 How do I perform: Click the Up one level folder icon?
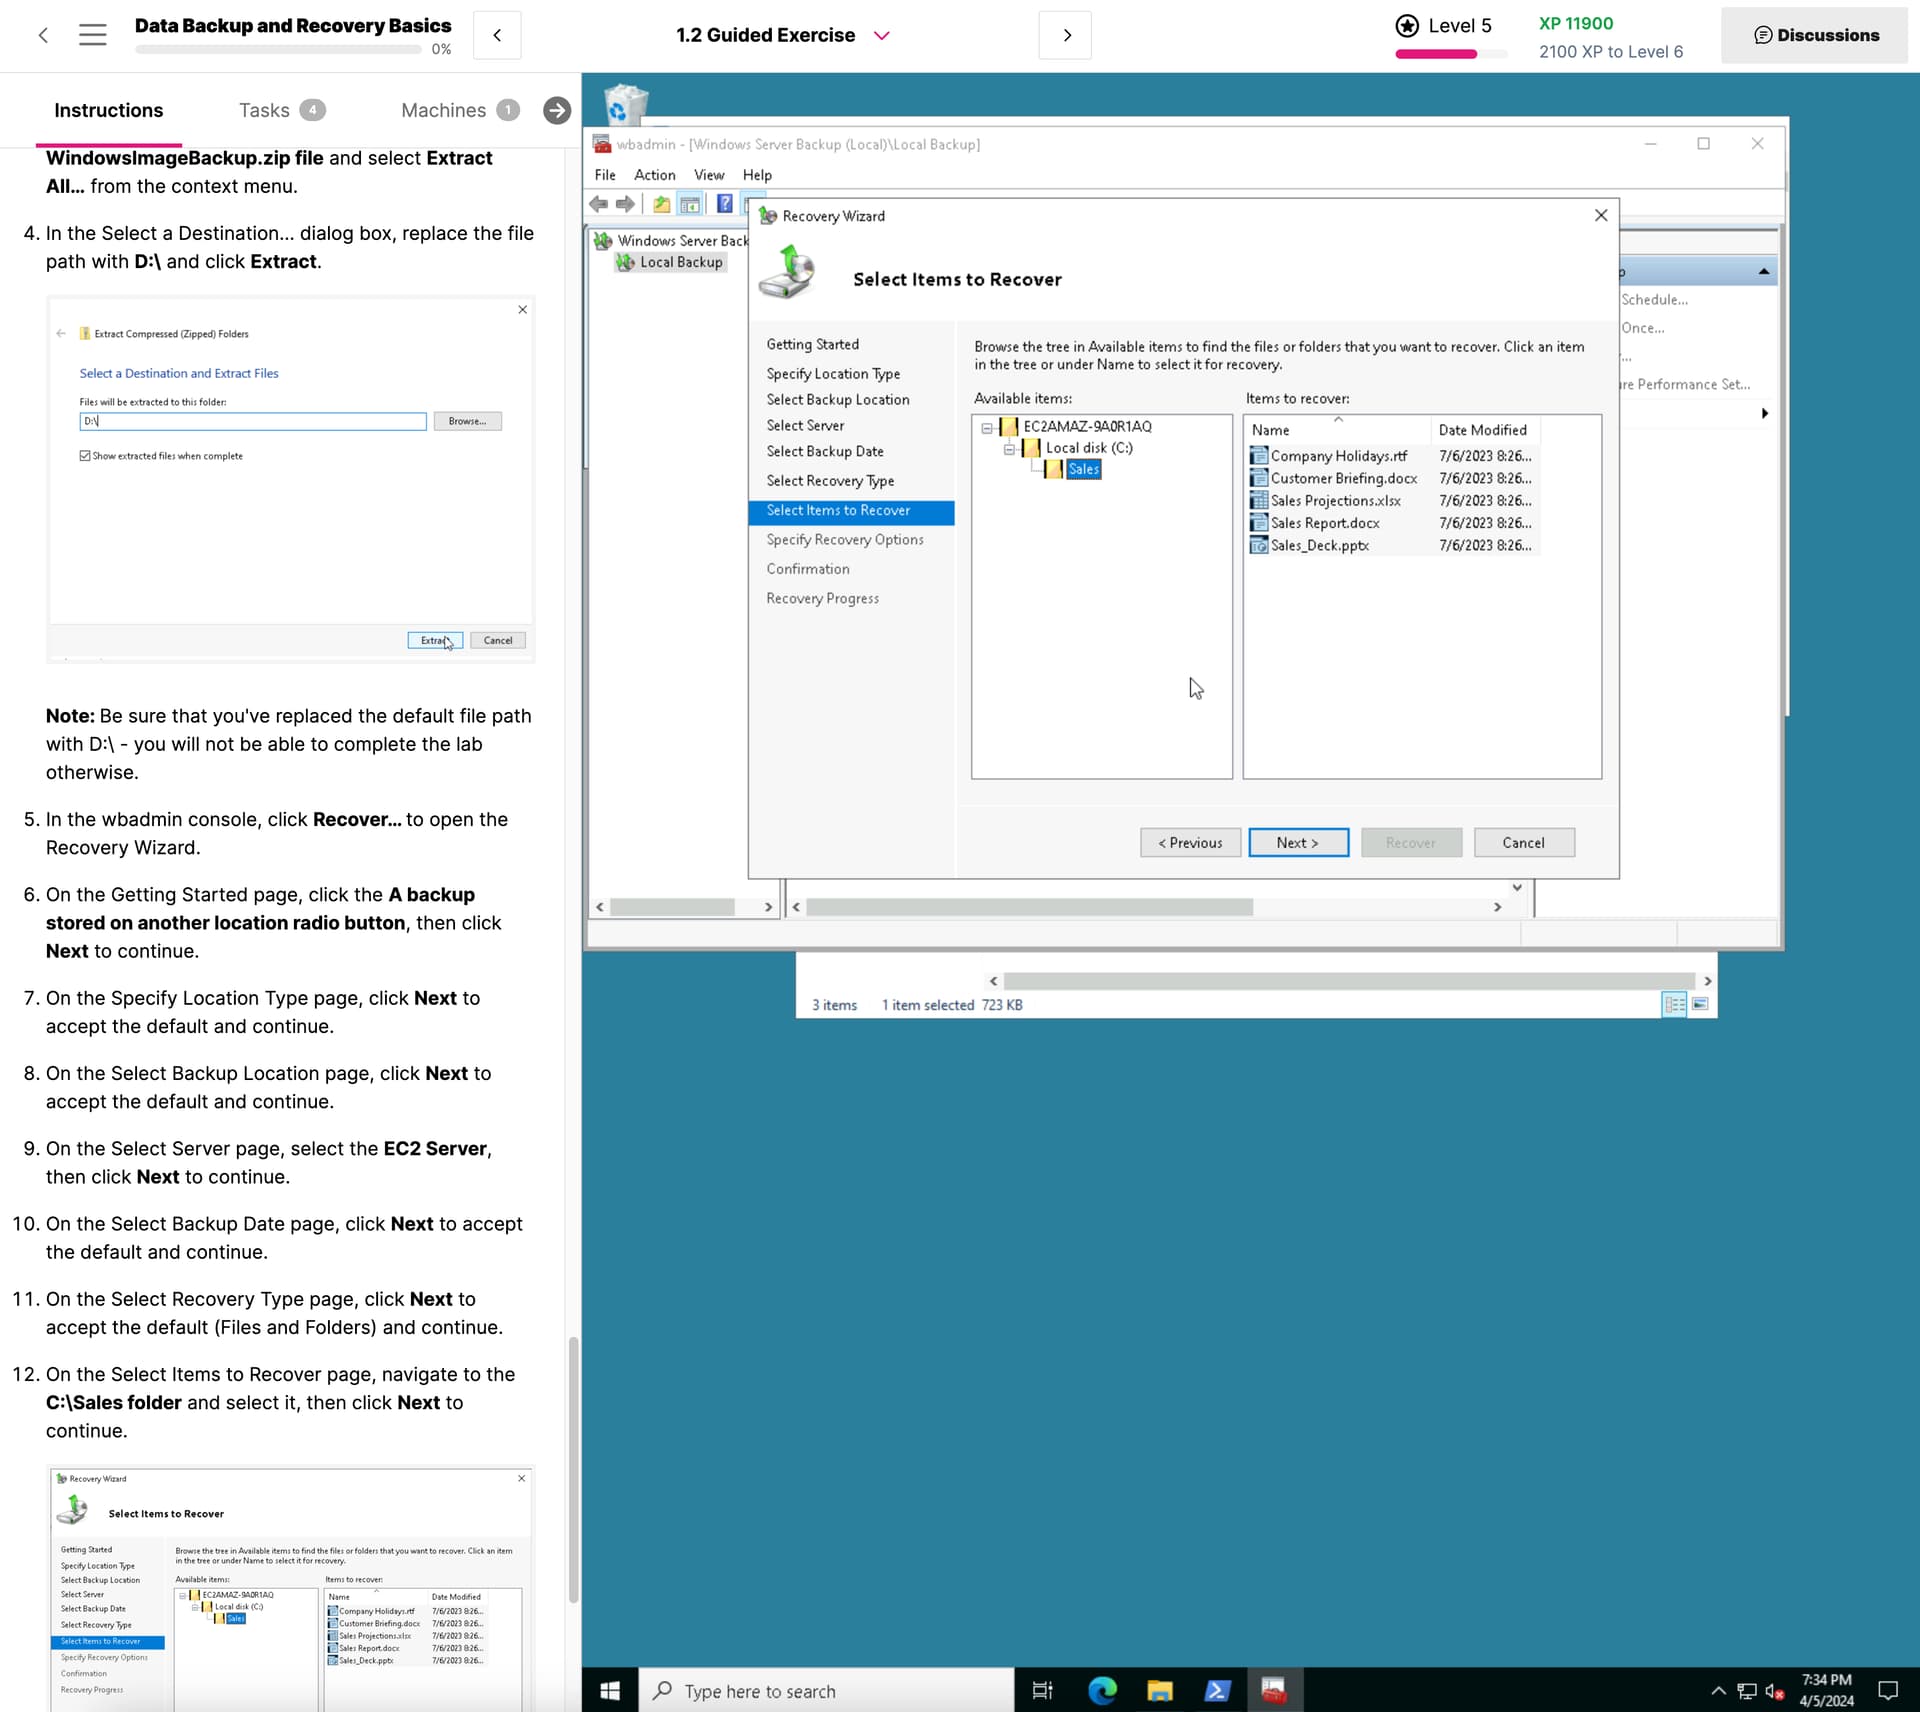tap(661, 204)
